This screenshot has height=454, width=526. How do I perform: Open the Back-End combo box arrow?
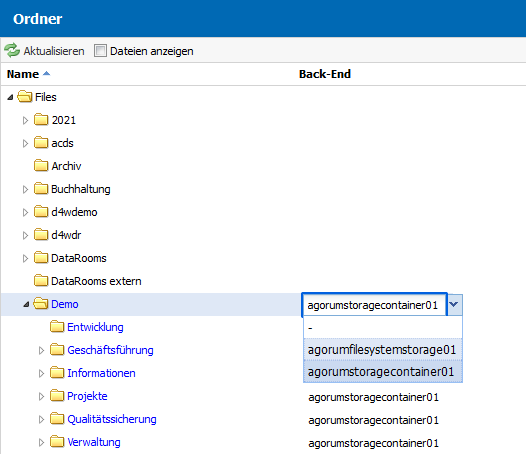454,304
